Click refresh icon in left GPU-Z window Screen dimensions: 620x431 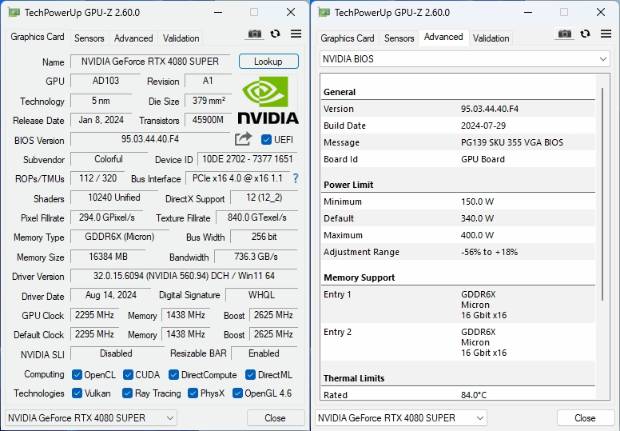275,34
